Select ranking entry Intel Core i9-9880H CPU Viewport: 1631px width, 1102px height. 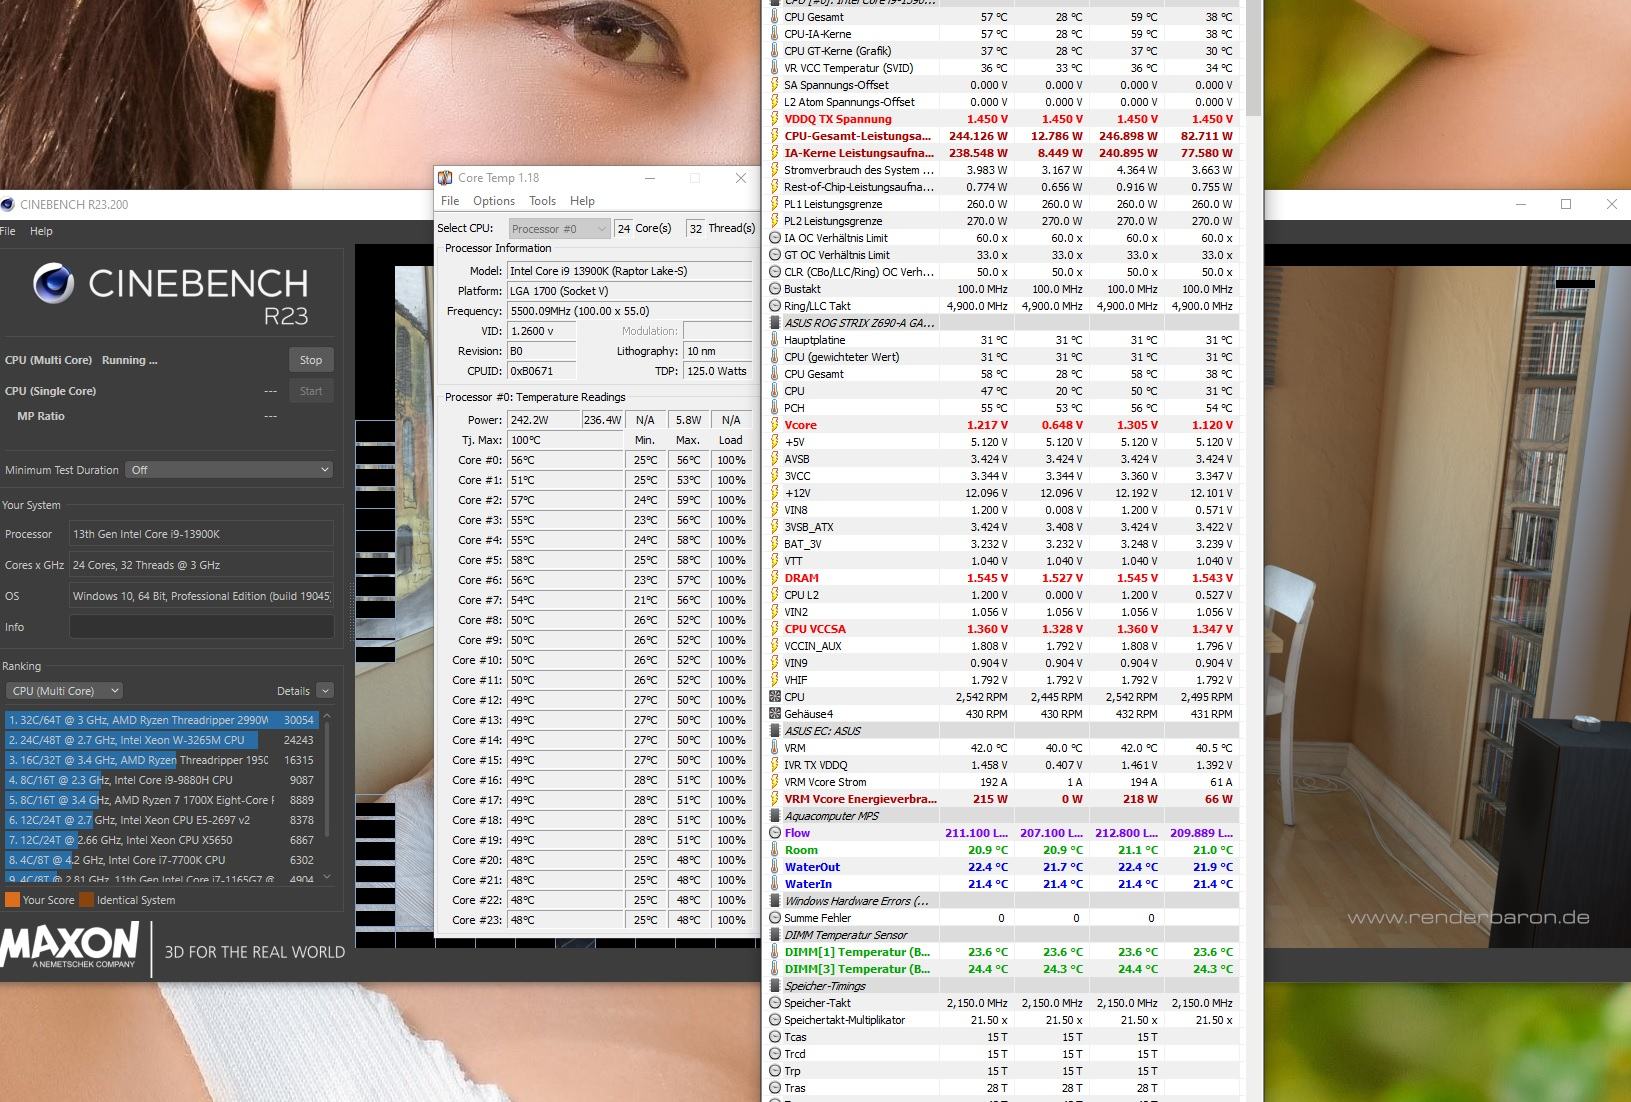[x=161, y=780]
